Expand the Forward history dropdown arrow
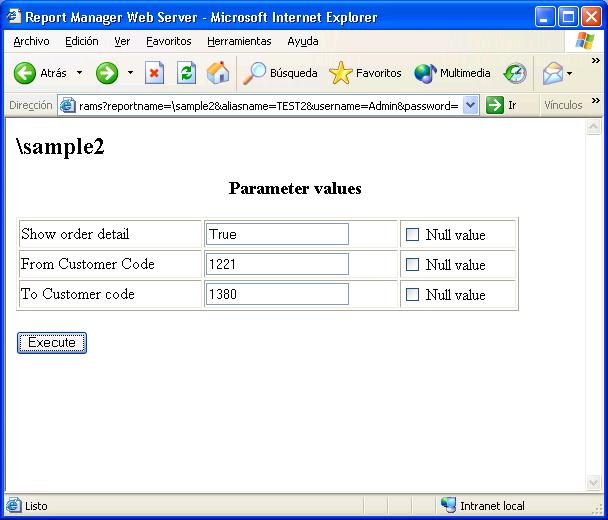This screenshot has width=608, height=520. click(x=130, y=73)
